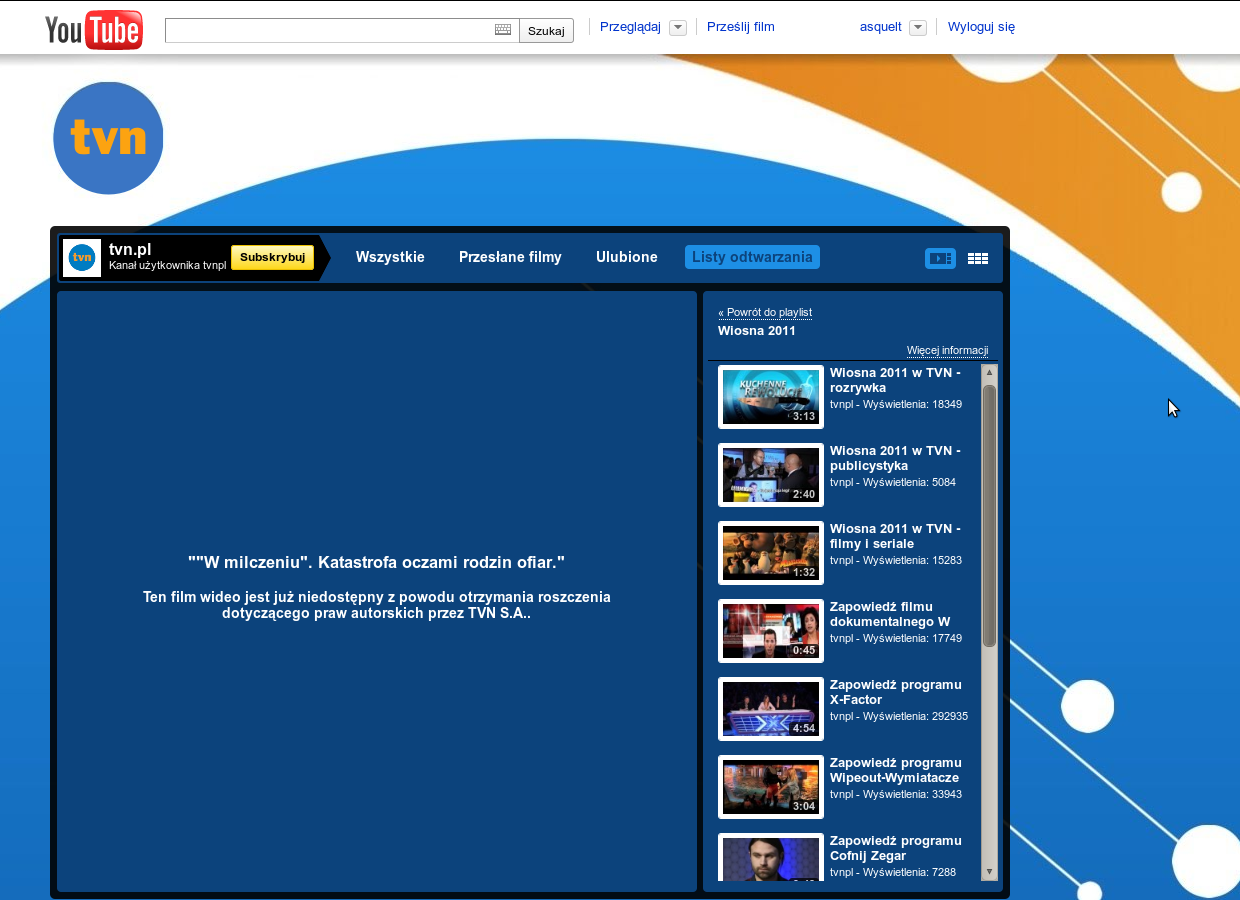Open the X-Factor video thumbnail
The image size is (1240, 900).
pyautogui.click(x=771, y=709)
